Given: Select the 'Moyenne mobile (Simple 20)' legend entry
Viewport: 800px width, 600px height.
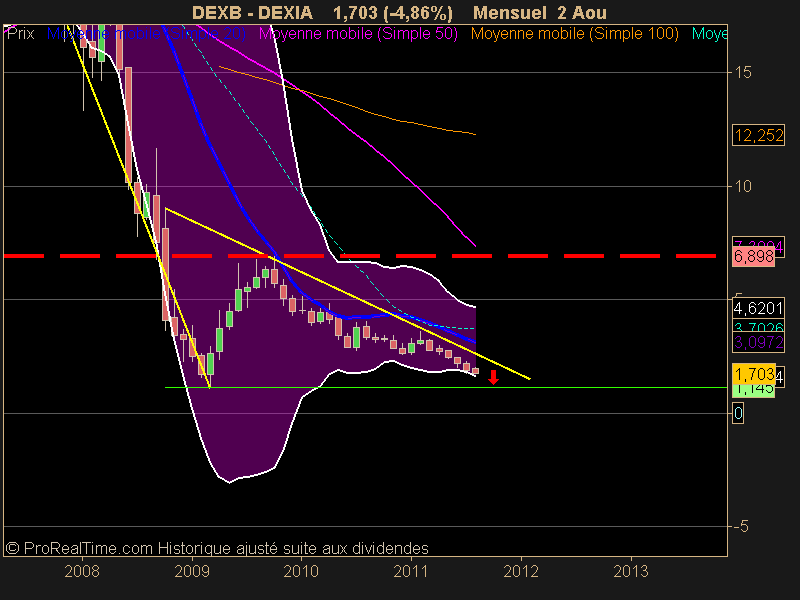Looking at the screenshot, I should pos(146,34).
